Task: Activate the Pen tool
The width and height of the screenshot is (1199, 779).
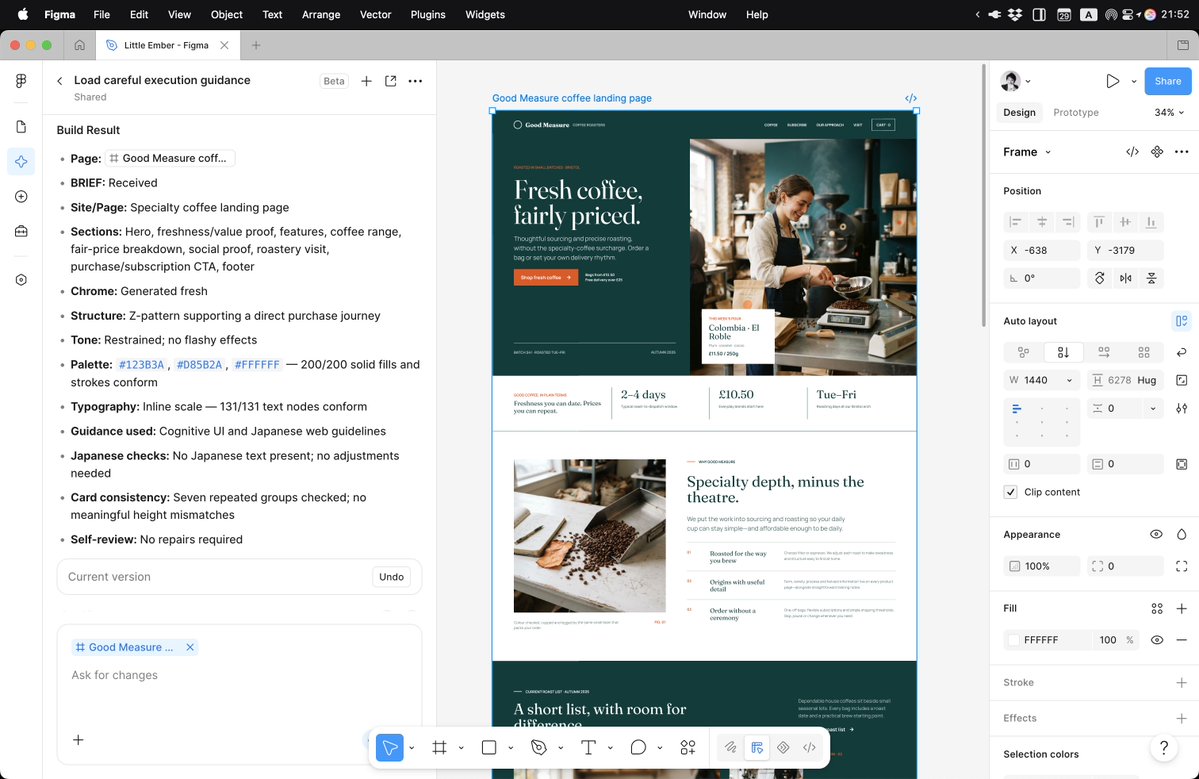Action: [539, 748]
